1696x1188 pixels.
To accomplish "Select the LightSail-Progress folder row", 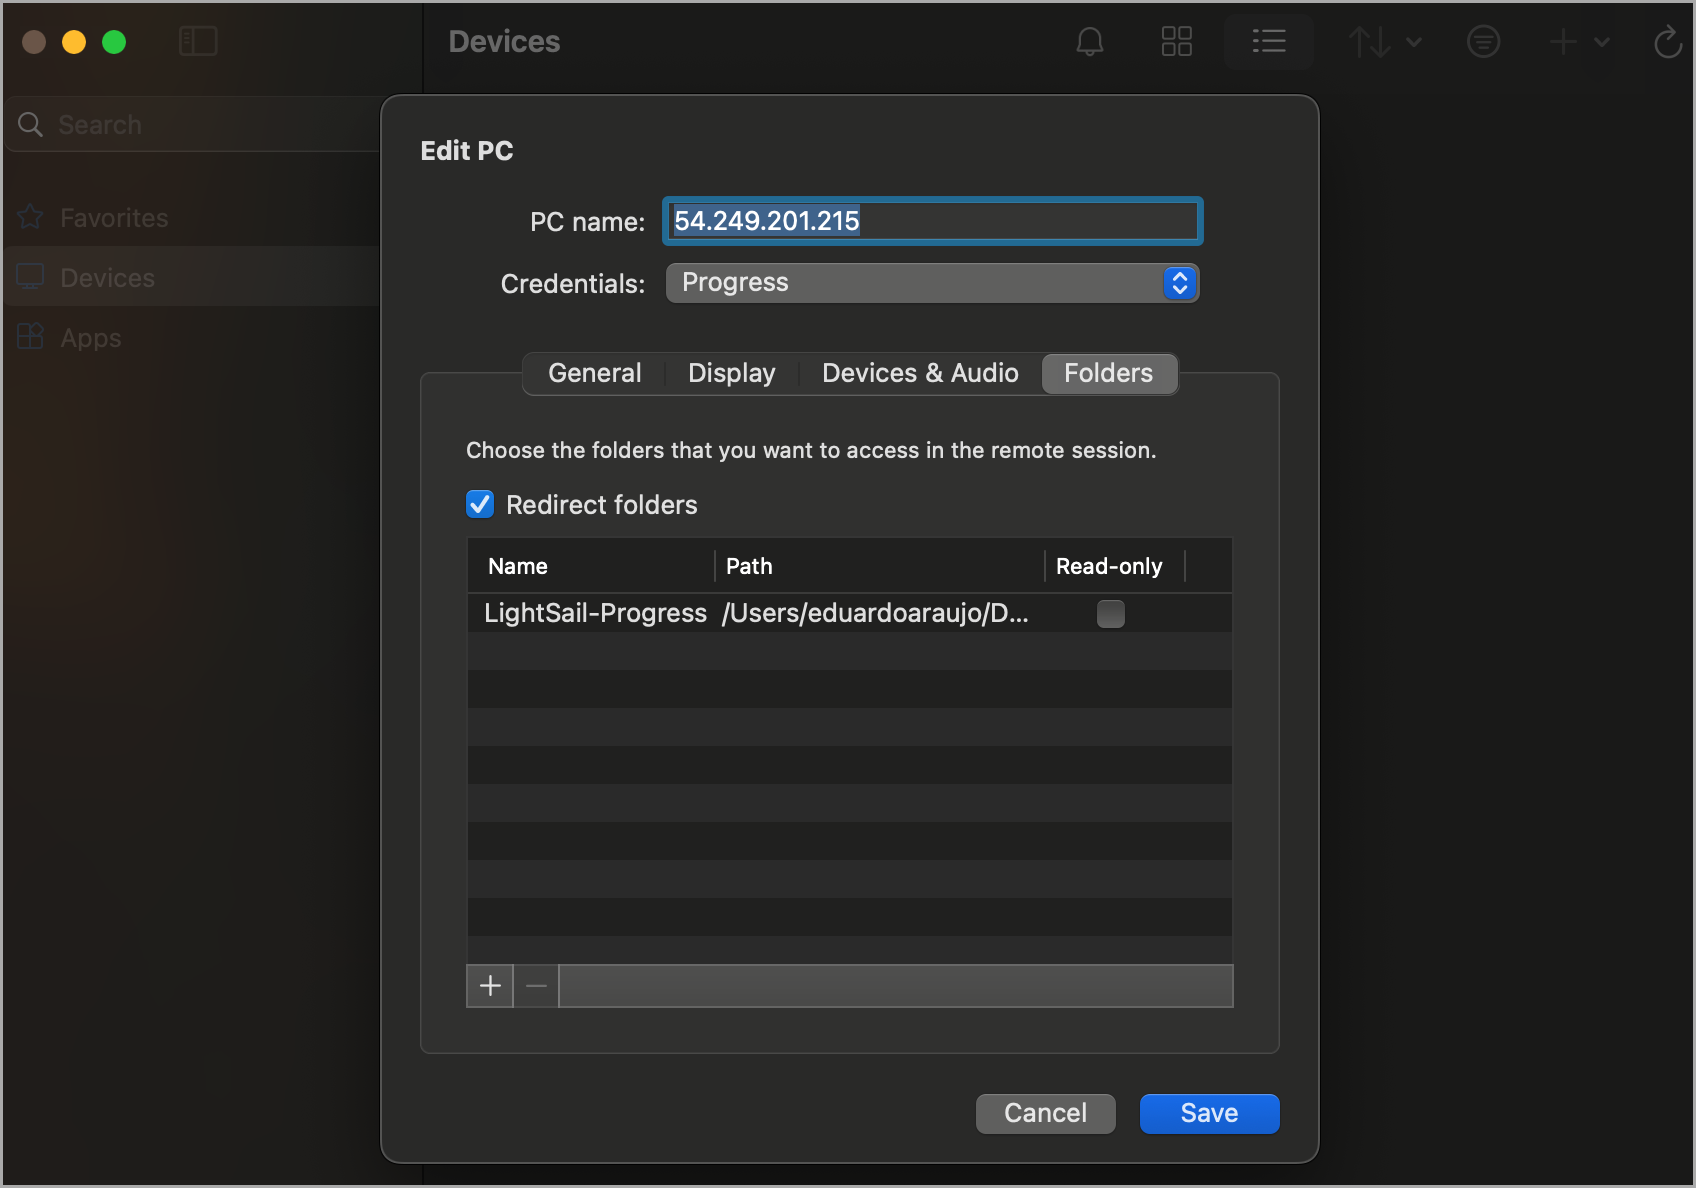I will coord(850,613).
